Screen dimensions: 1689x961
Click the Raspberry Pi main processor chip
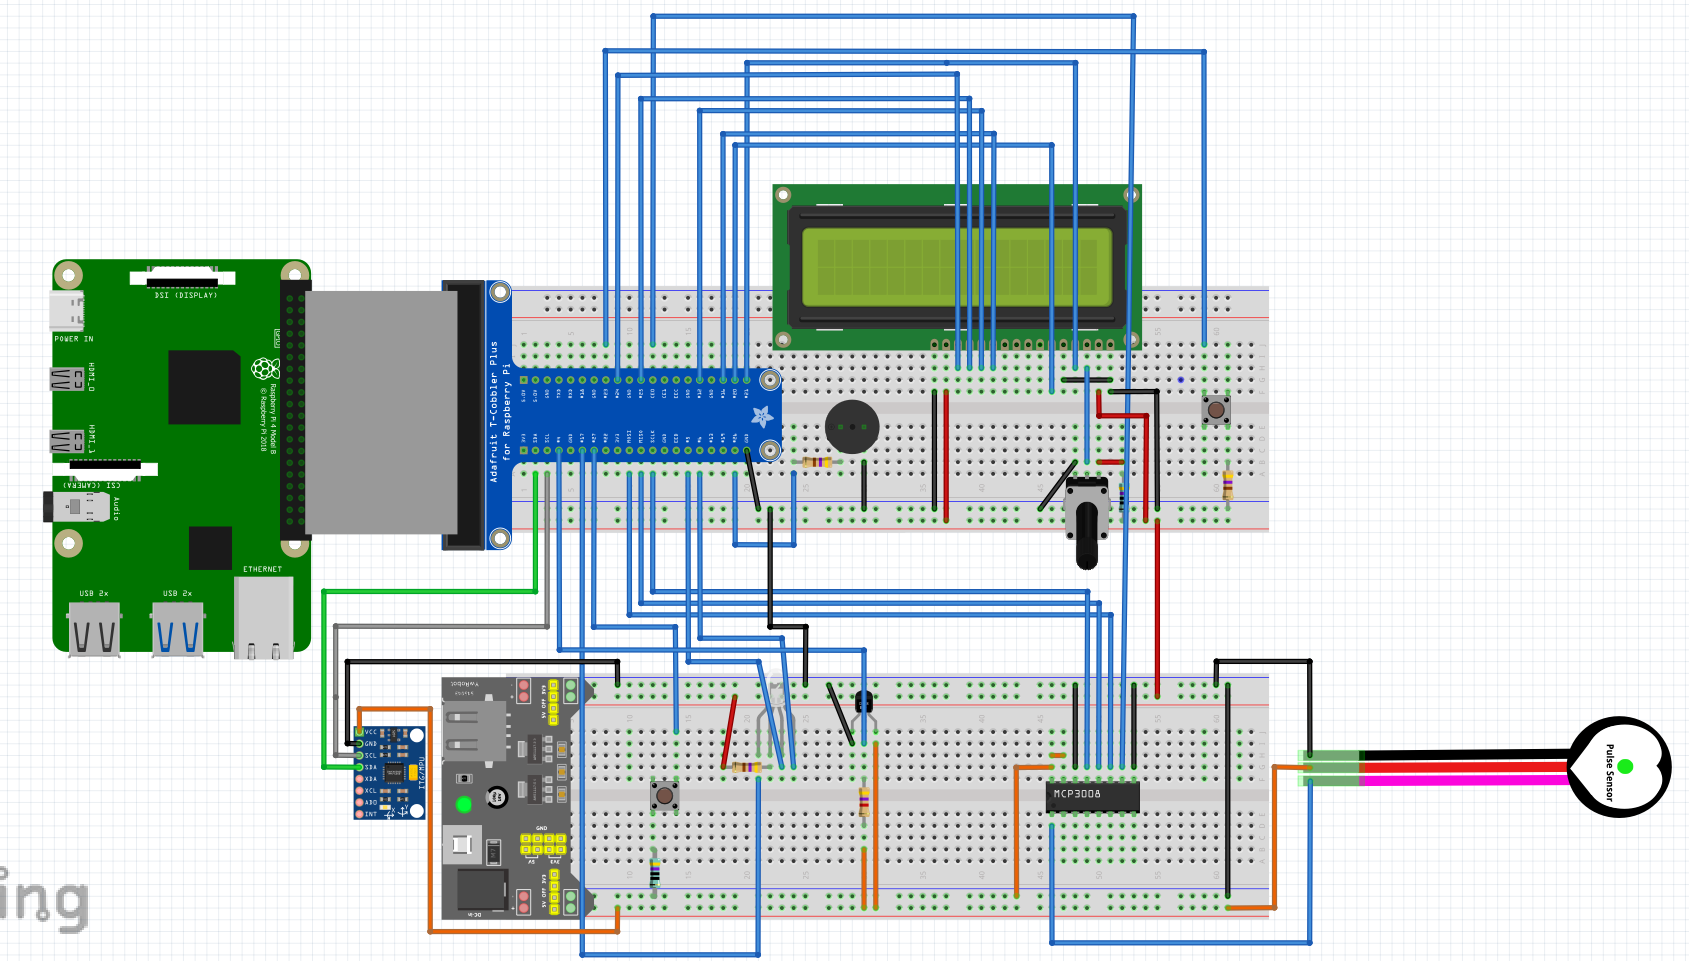[204, 387]
